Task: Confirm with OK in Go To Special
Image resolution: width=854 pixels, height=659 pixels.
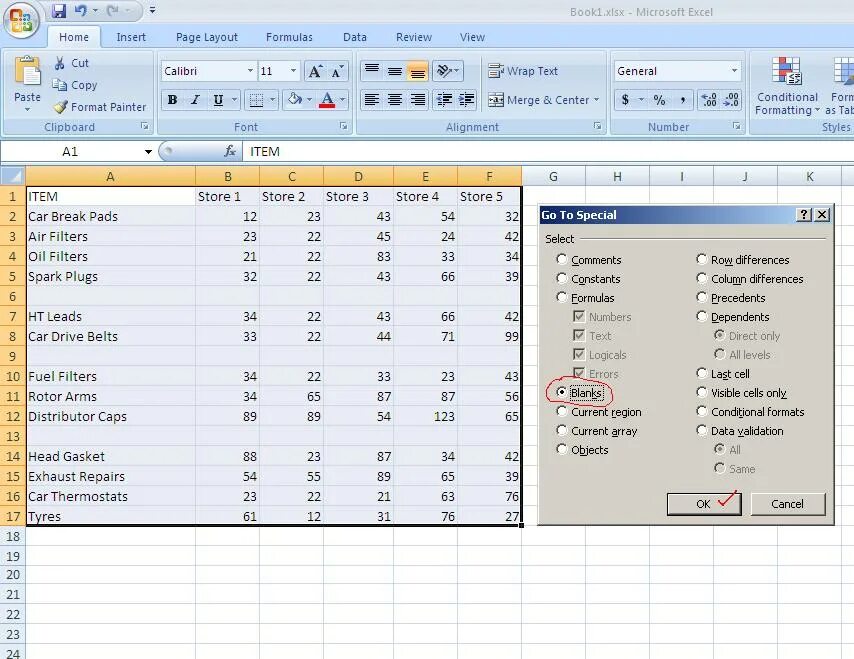Action: coord(704,504)
